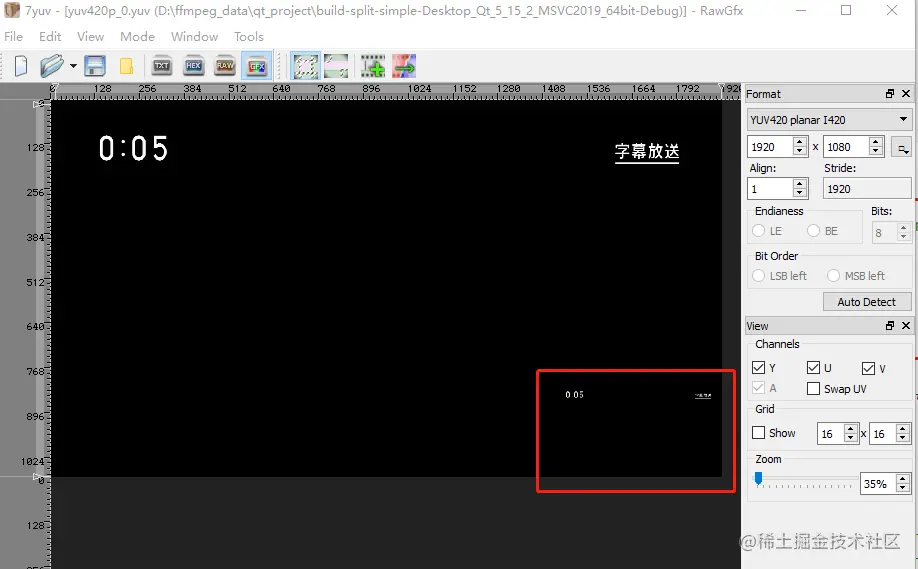Select LSB left bit order
The height and width of the screenshot is (569, 918).
coord(759,275)
